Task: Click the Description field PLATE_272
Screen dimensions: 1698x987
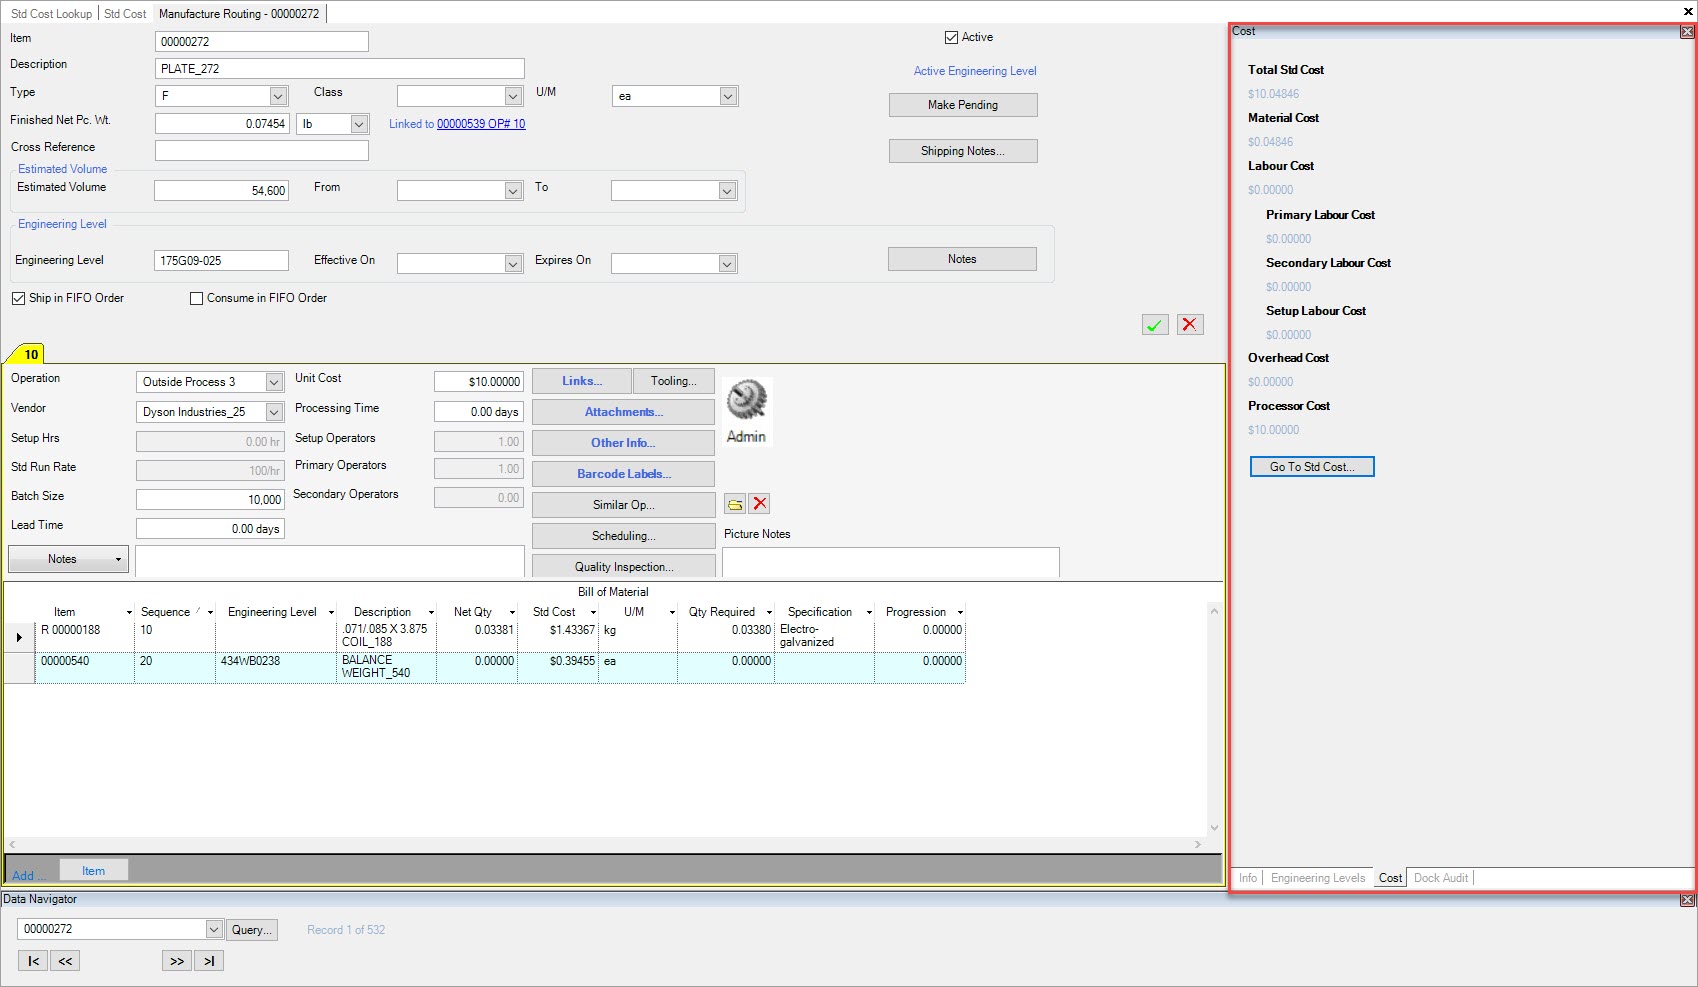Action: tap(340, 69)
